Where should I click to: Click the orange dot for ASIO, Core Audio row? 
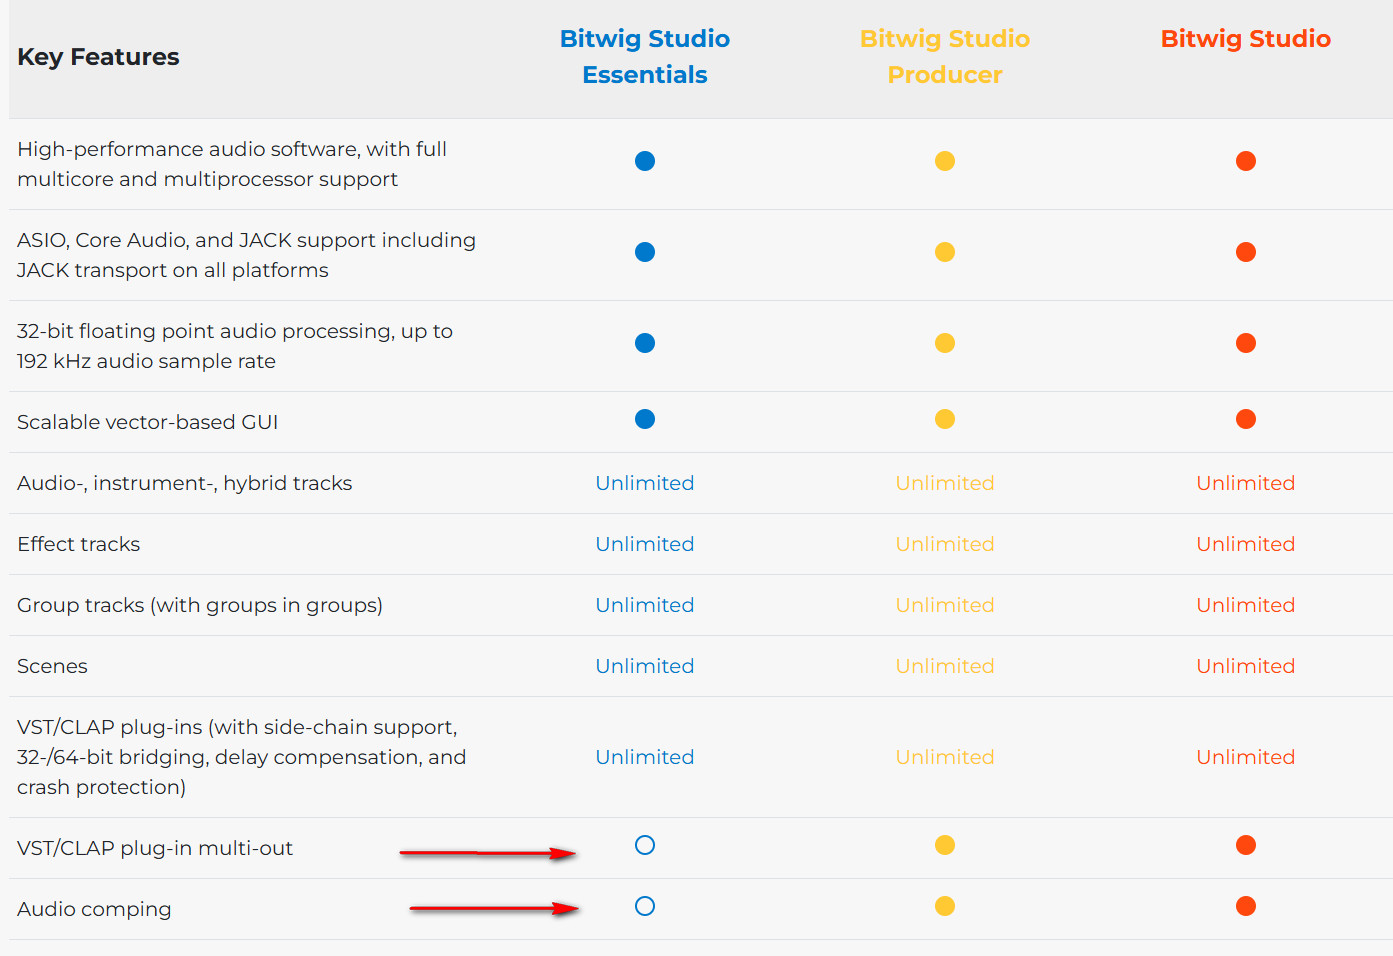(x=1246, y=252)
